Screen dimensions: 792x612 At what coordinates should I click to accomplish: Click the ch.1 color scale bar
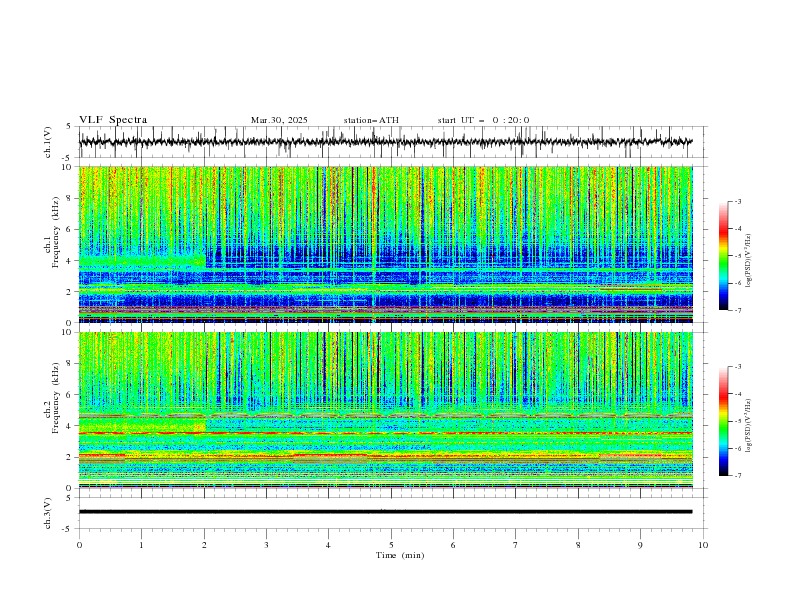[x=723, y=256]
